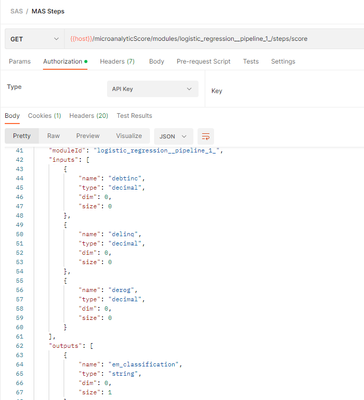
Task: Open the request Body tab
Action: point(156,61)
